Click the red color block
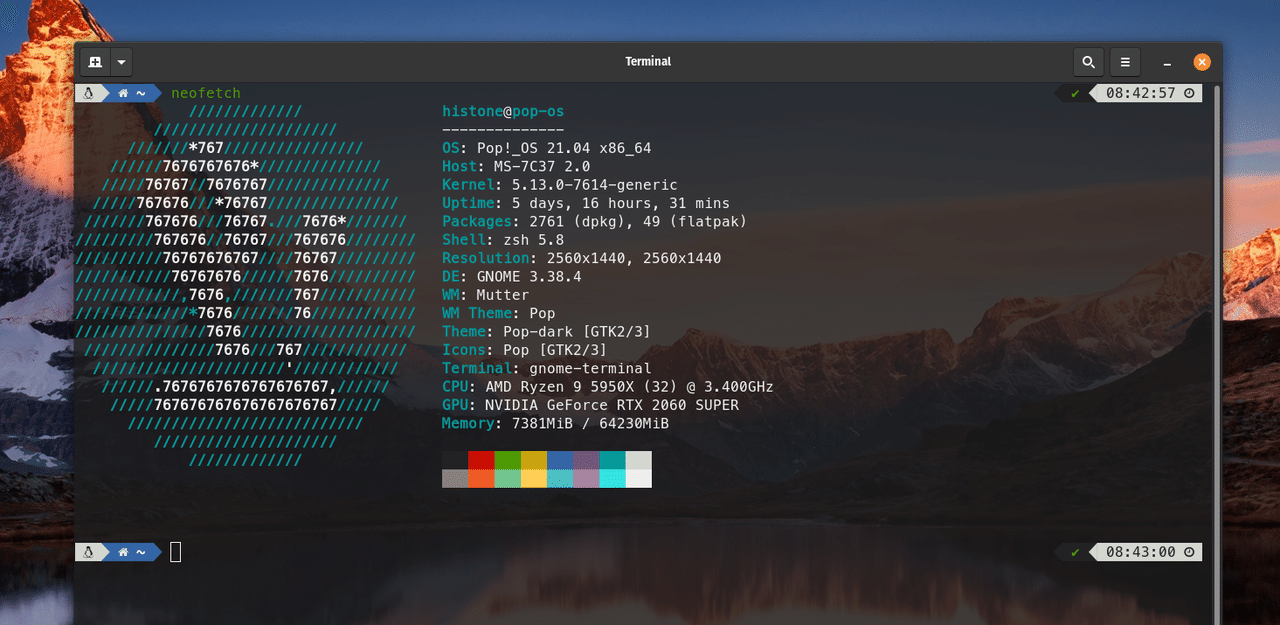This screenshot has height=625, width=1280. [x=481, y=460]
